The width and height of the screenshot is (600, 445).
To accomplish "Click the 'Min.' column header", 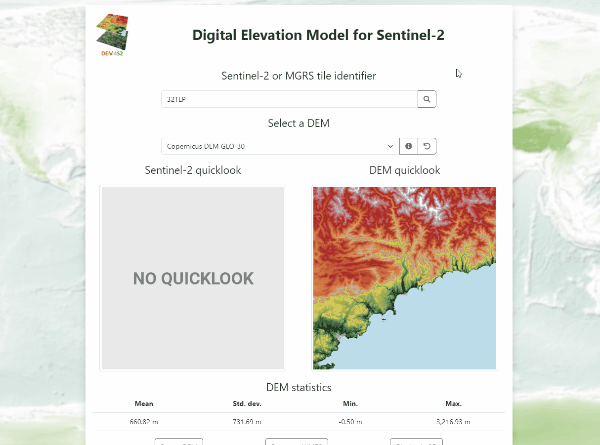I will [x=350, y=404].
